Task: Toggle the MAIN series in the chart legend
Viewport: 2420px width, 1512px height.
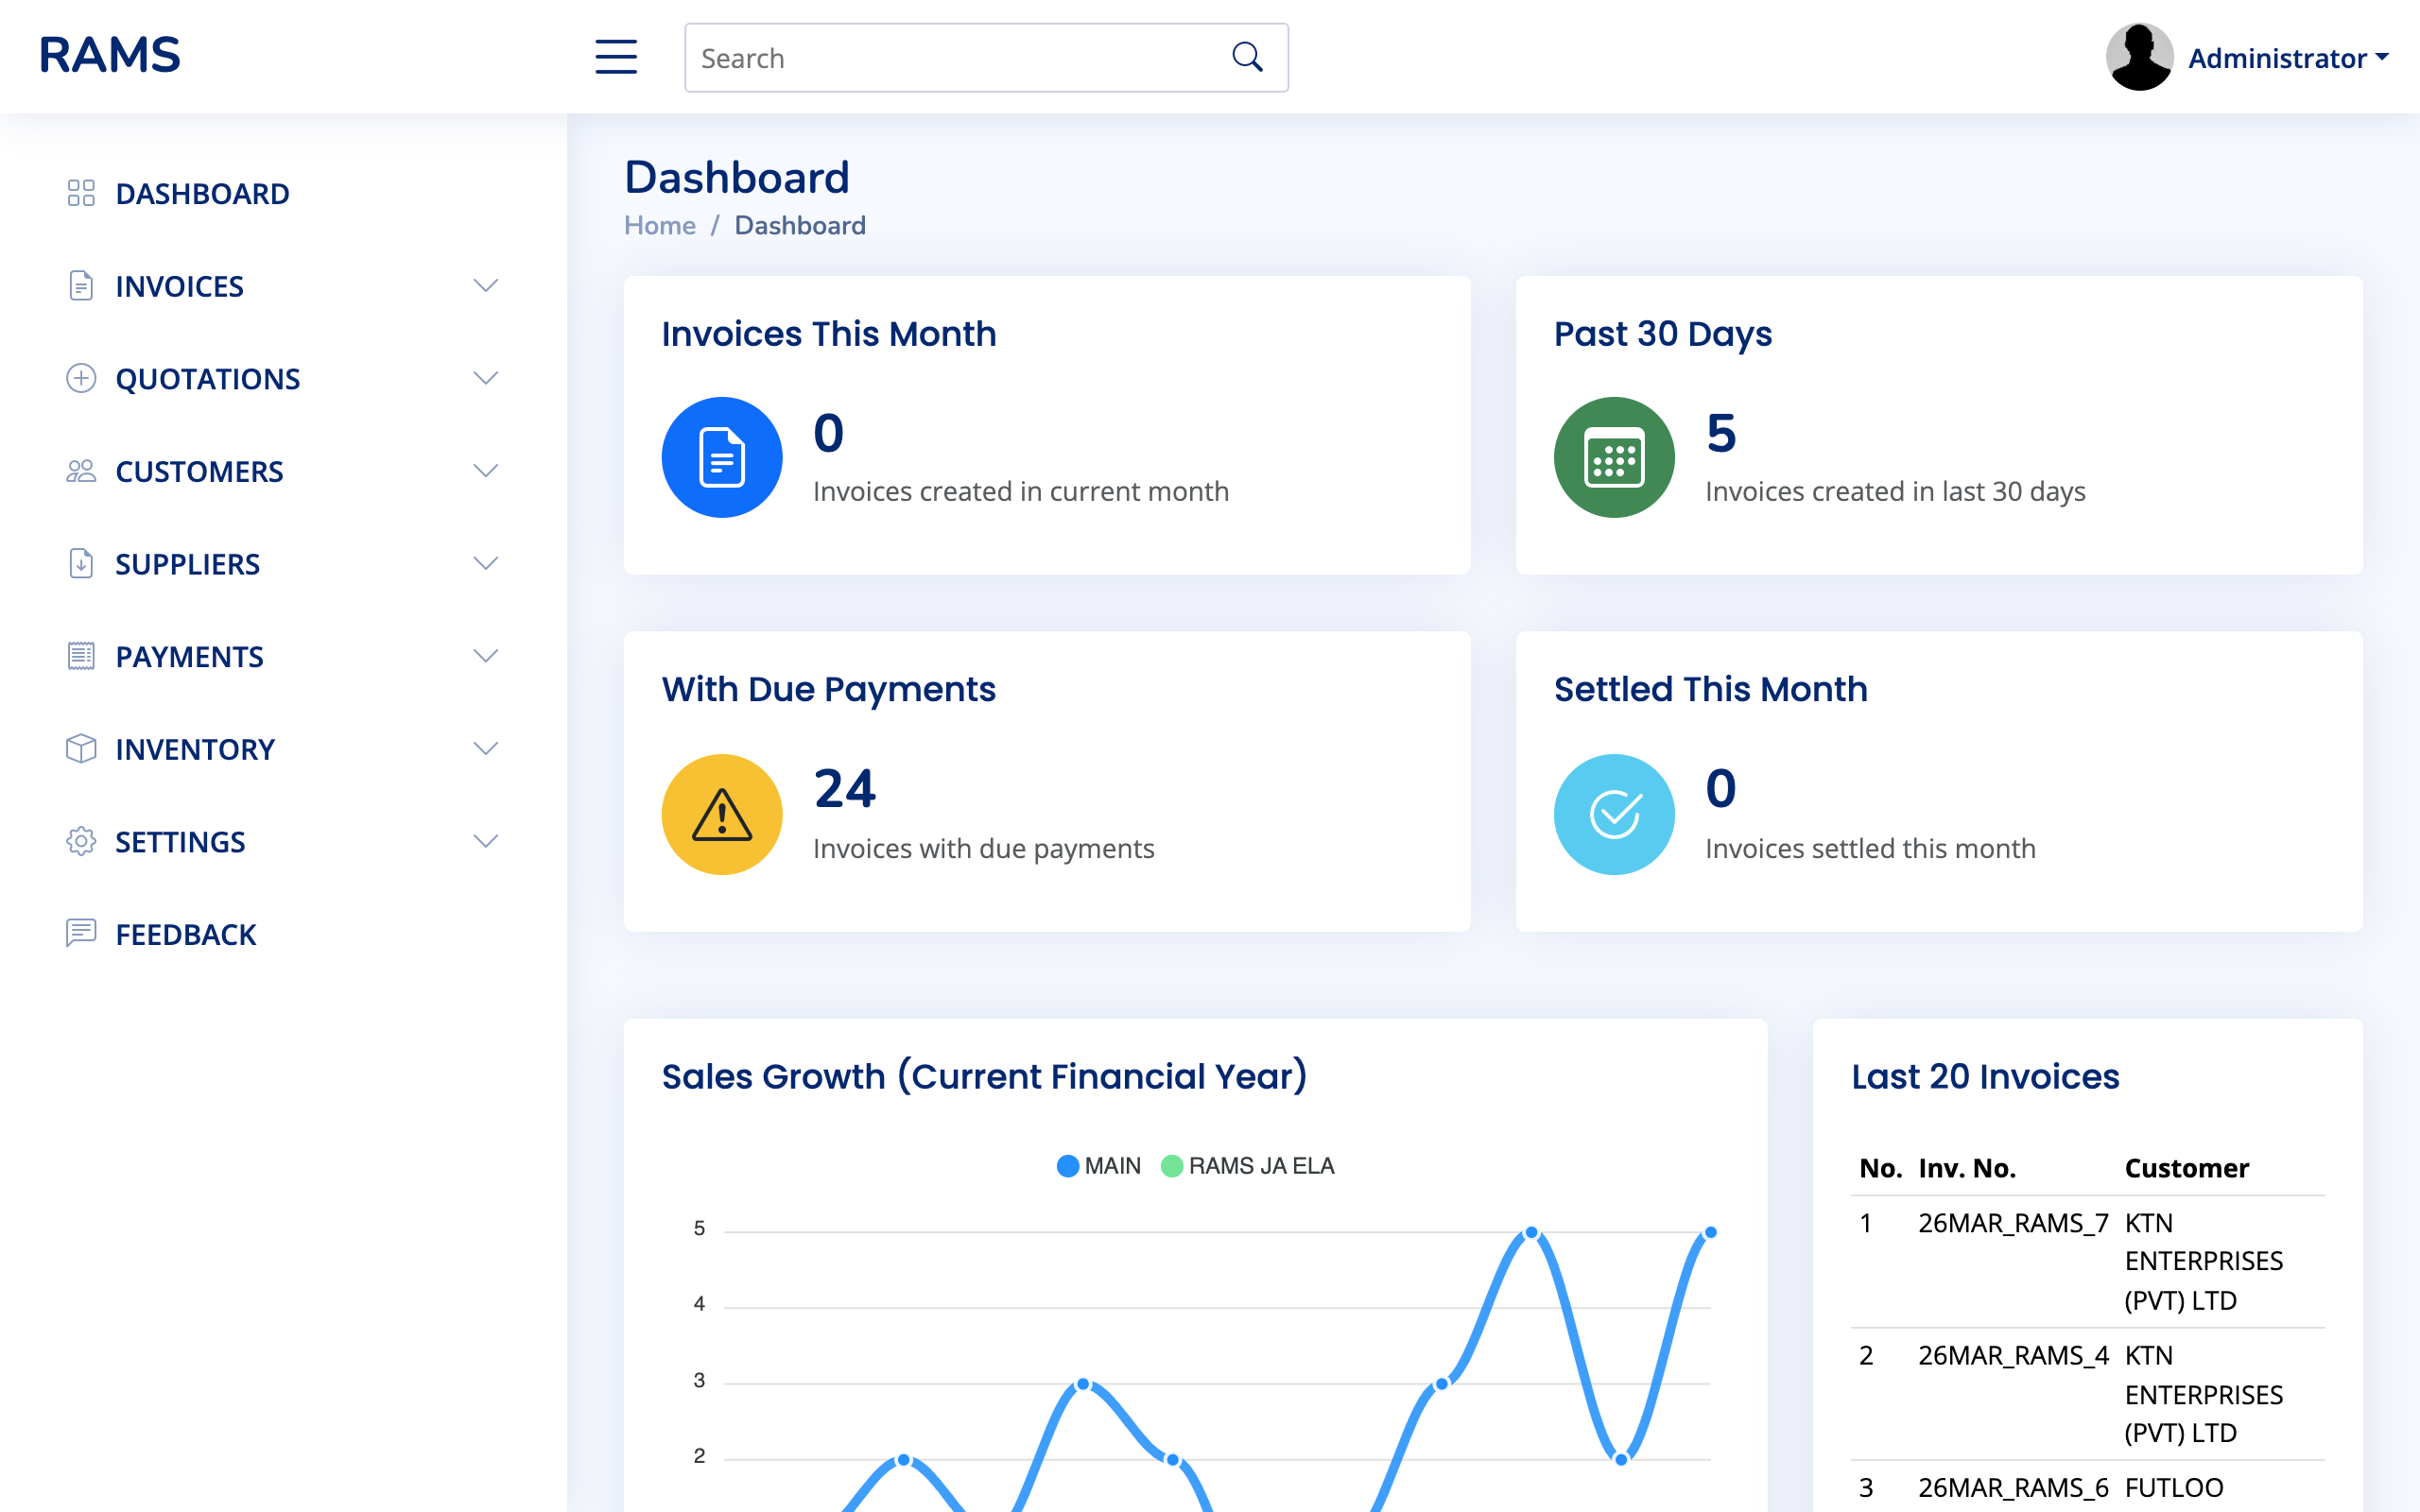Action: click(1098, 1165)
